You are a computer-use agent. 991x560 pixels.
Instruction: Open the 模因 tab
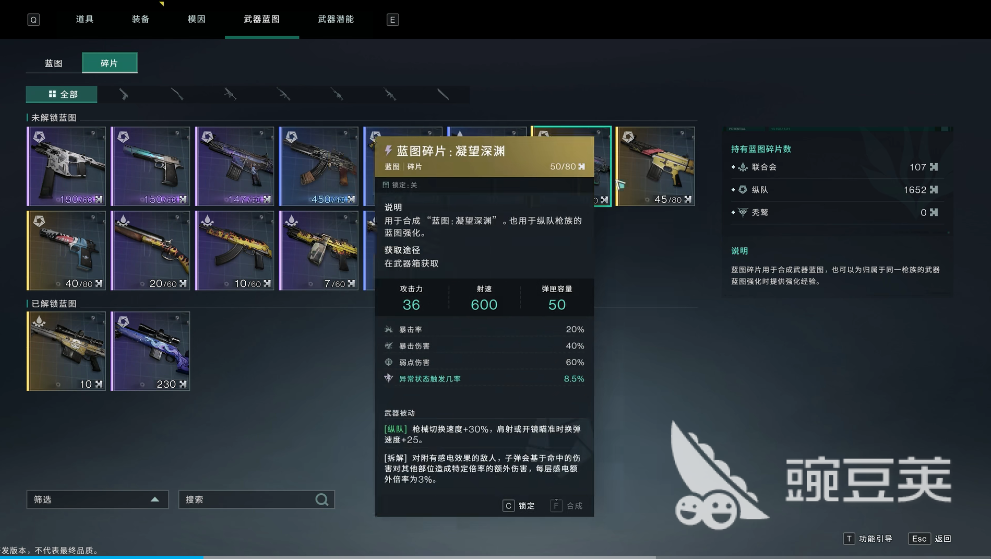coord(197,19)
